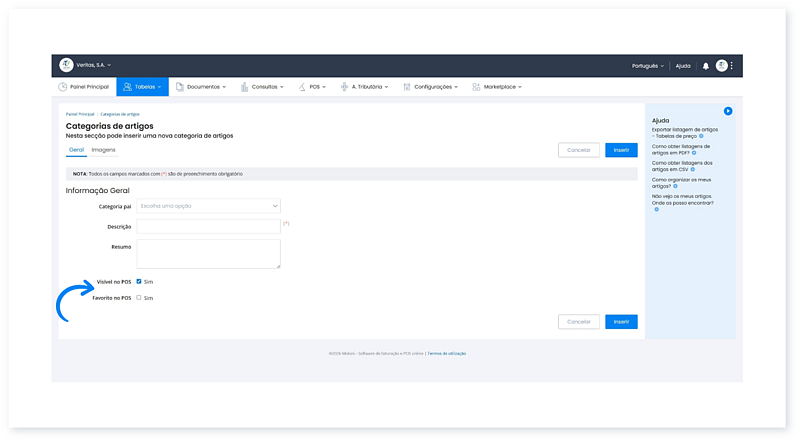The height and width of the screenshot is (442, 800).
Task: Click the blue play button in Ajuda panel
Action: point(728,111)
